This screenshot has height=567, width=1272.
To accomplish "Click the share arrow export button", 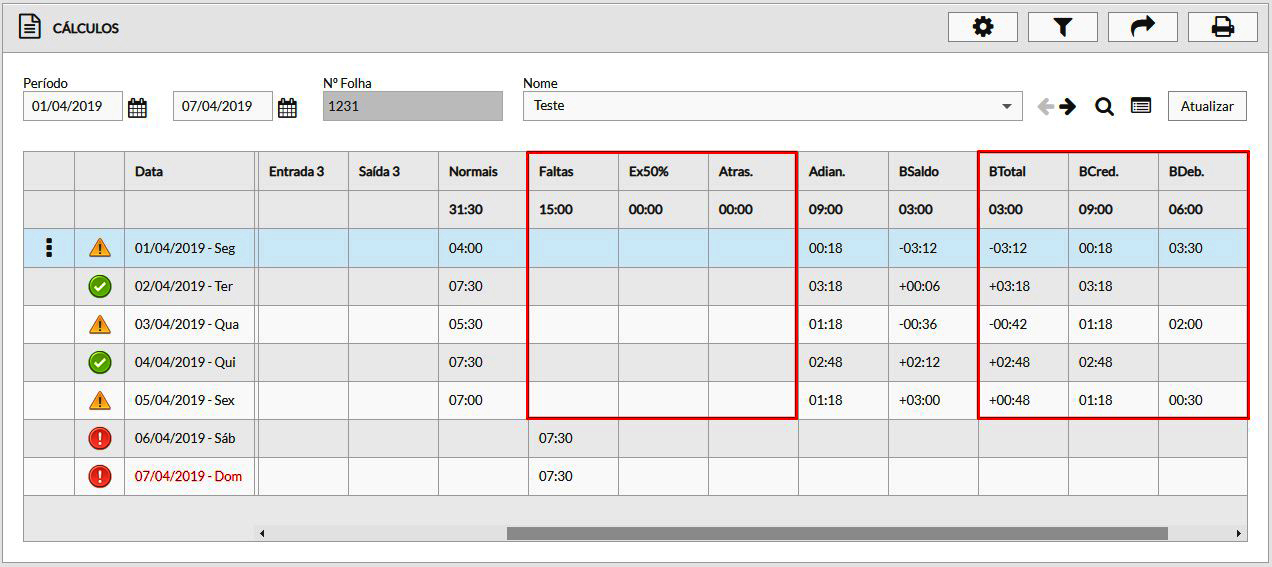I will 1142,27.
